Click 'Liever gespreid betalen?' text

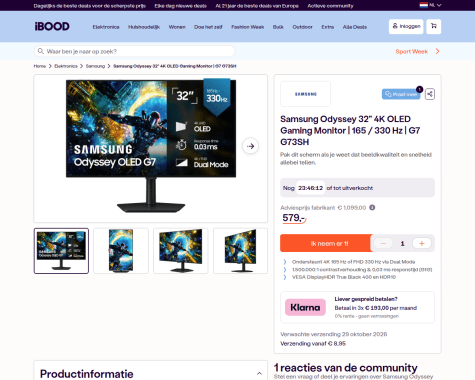coord(366,299)
